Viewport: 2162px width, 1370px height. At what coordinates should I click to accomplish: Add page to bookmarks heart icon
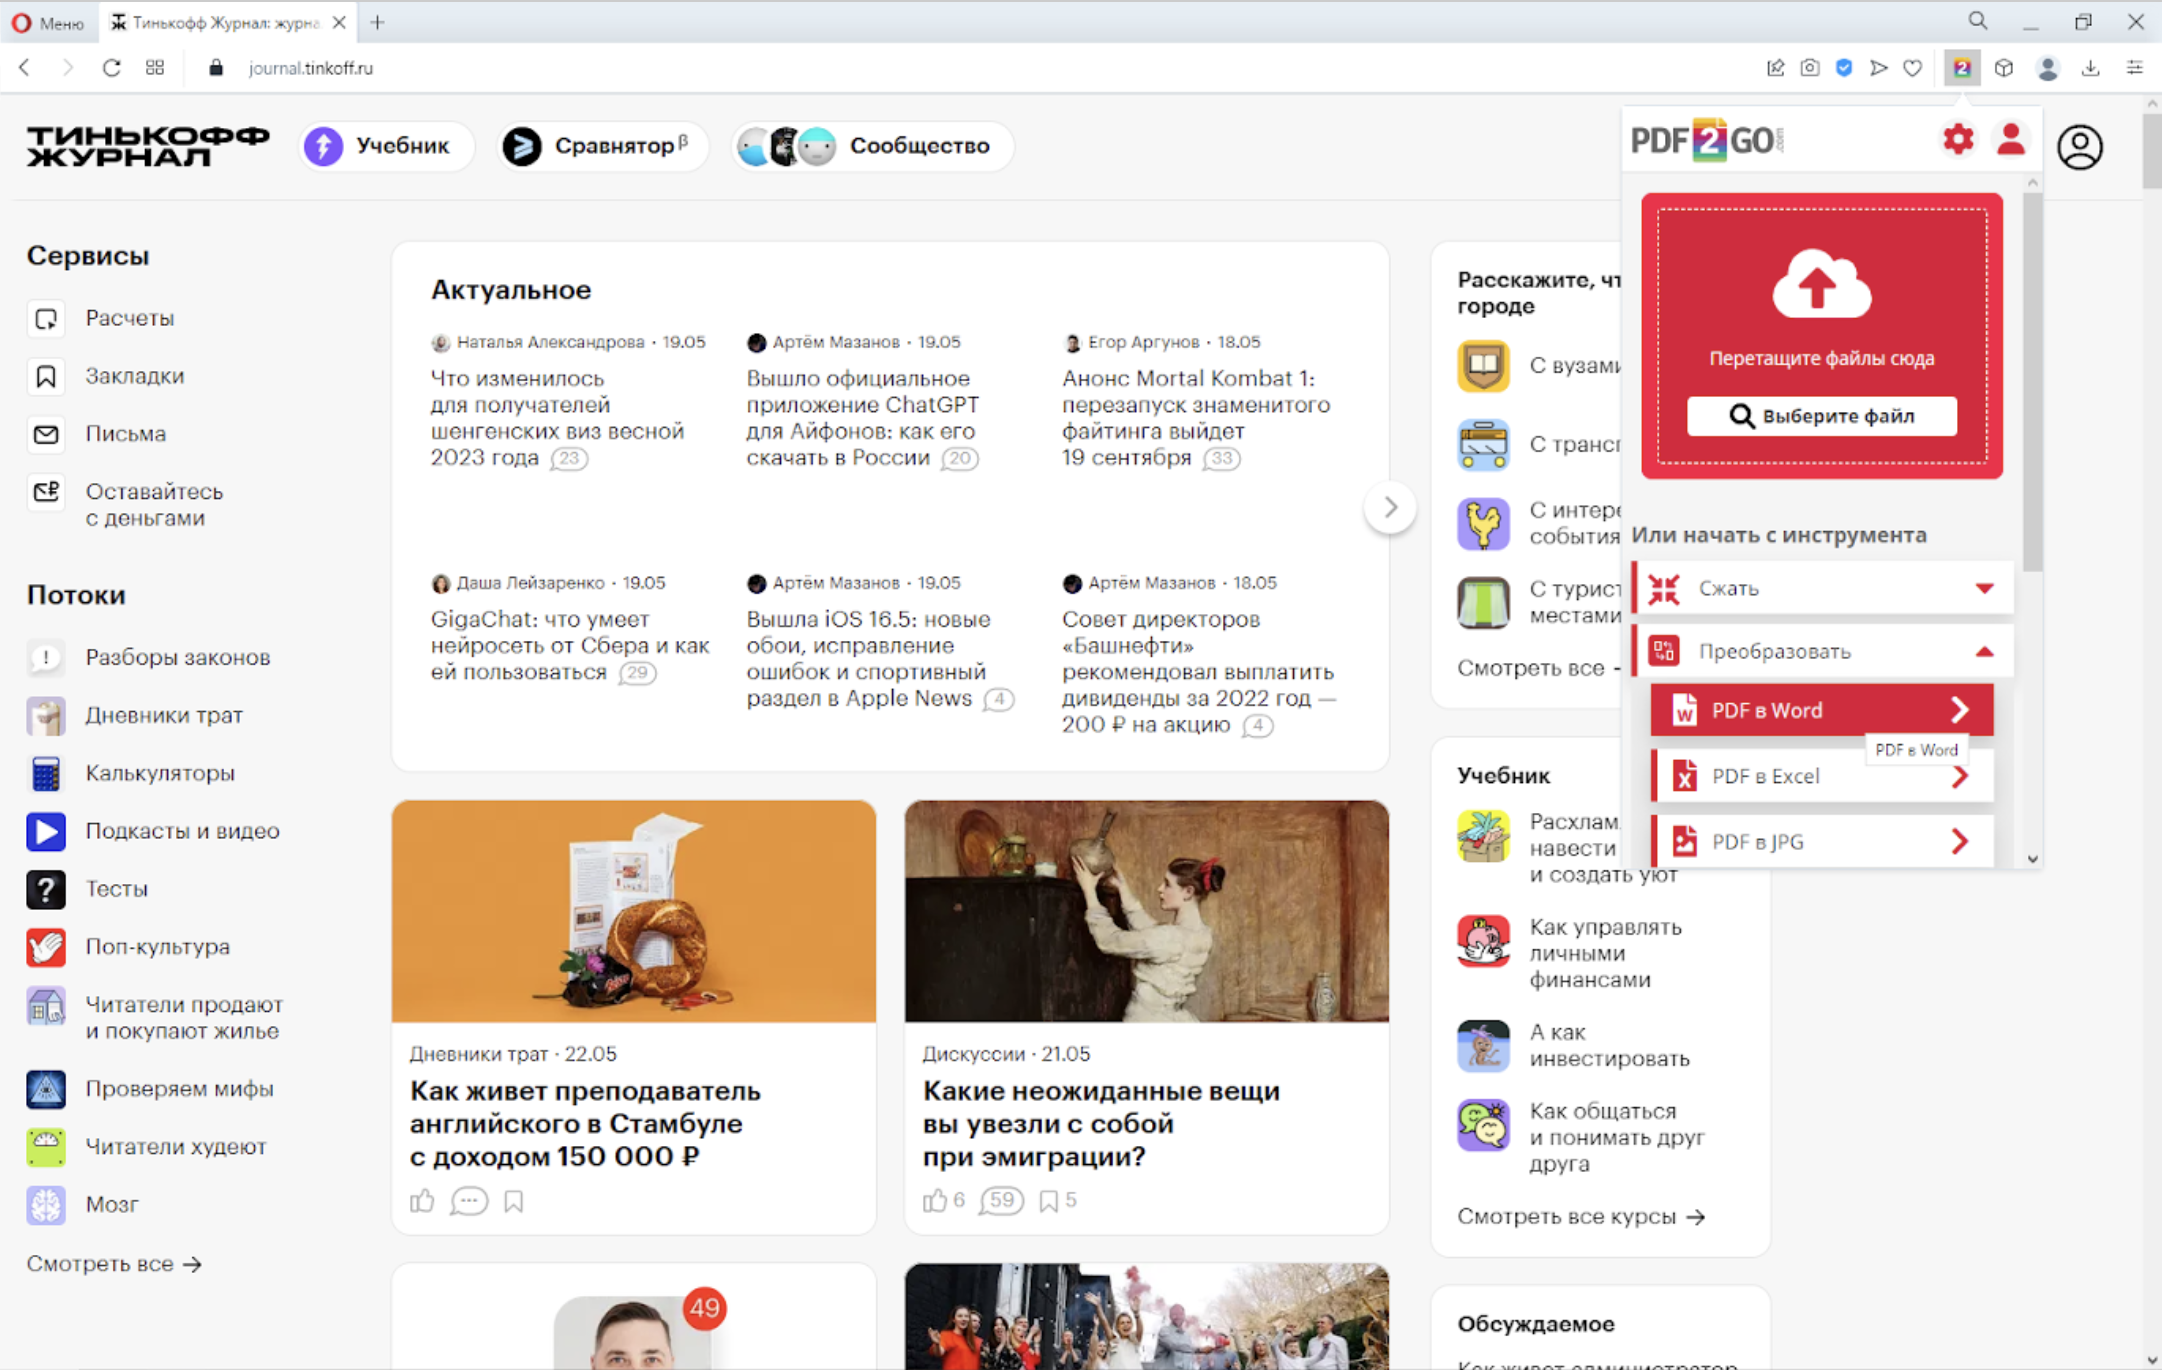[x=1912, y=68]
